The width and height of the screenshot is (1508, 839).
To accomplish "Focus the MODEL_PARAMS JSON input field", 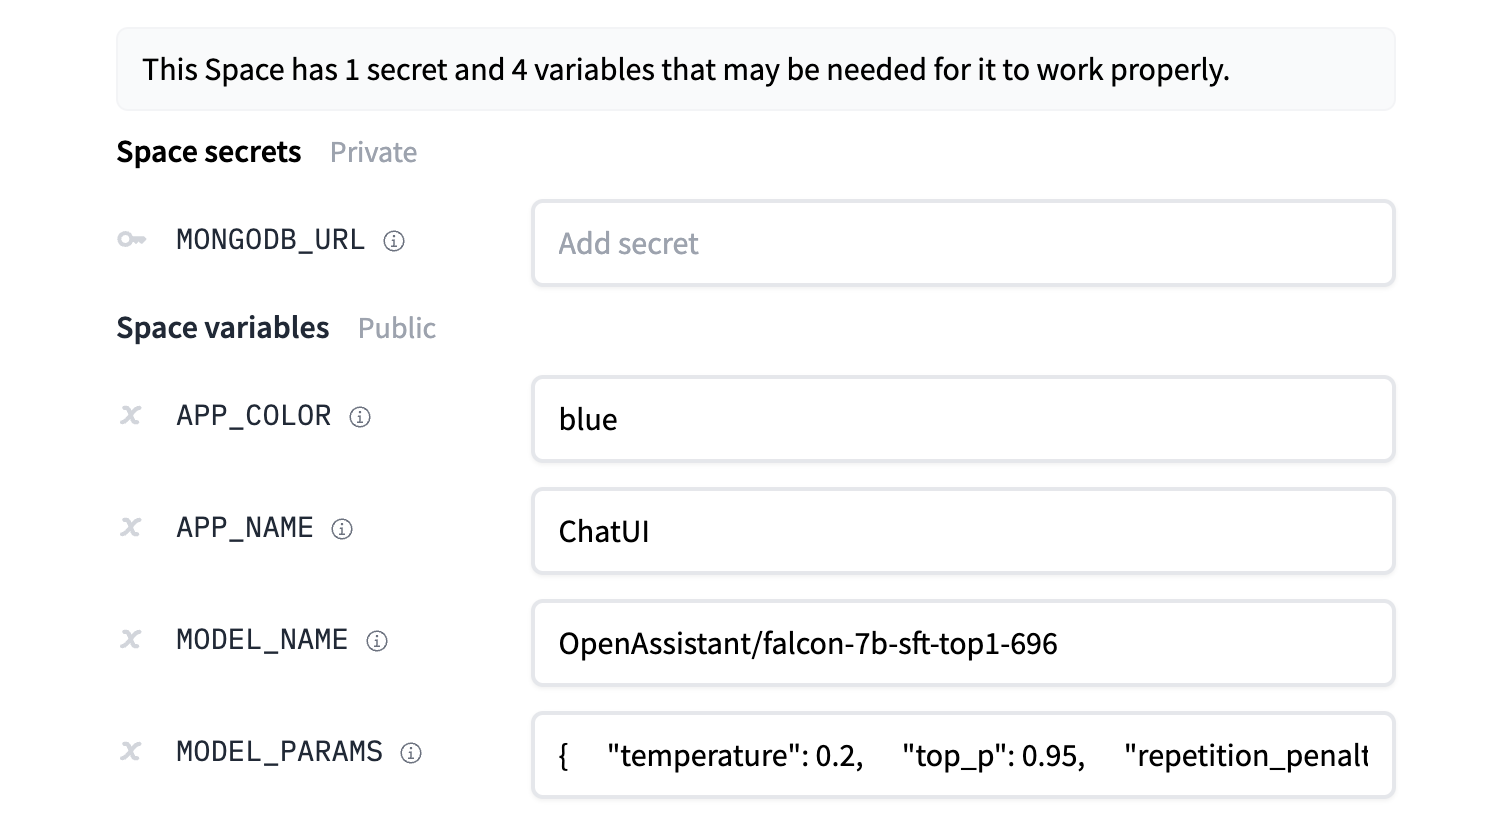I will pyautogui.click(x=962, y=755).
